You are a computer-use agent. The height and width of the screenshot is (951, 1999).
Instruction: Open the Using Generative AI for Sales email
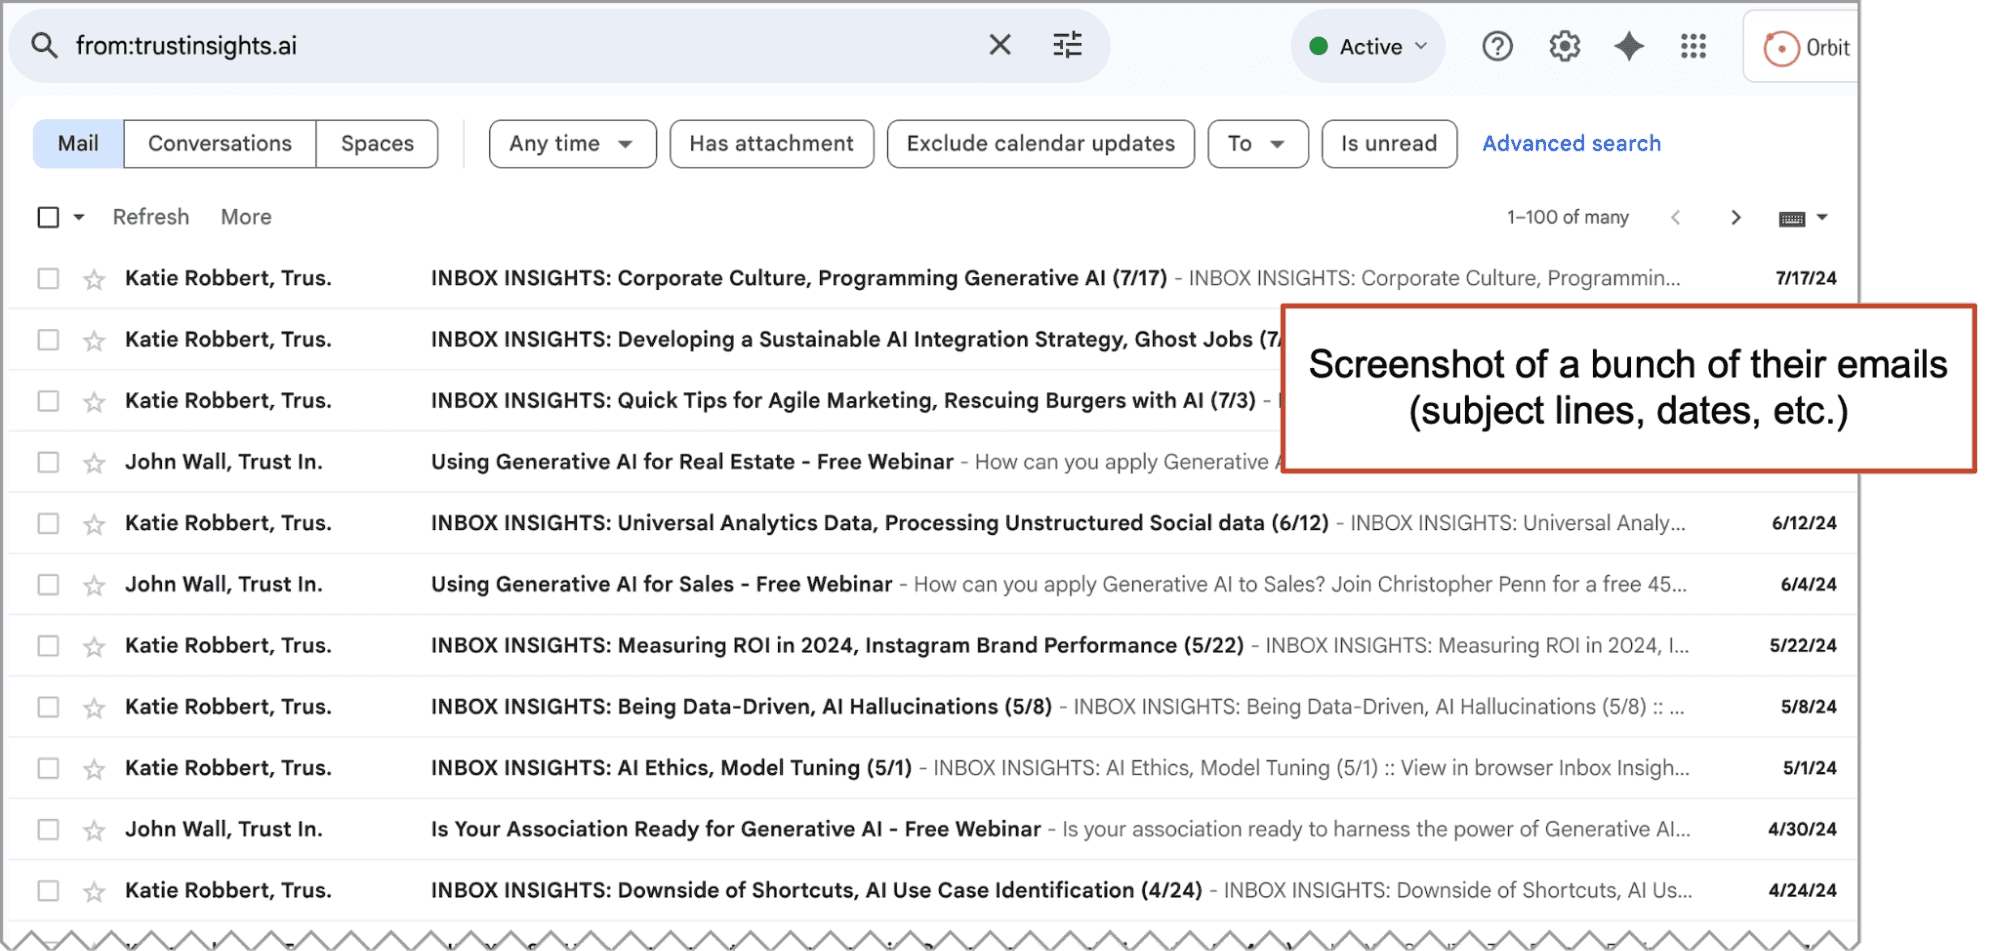click(x=930, y=584)
